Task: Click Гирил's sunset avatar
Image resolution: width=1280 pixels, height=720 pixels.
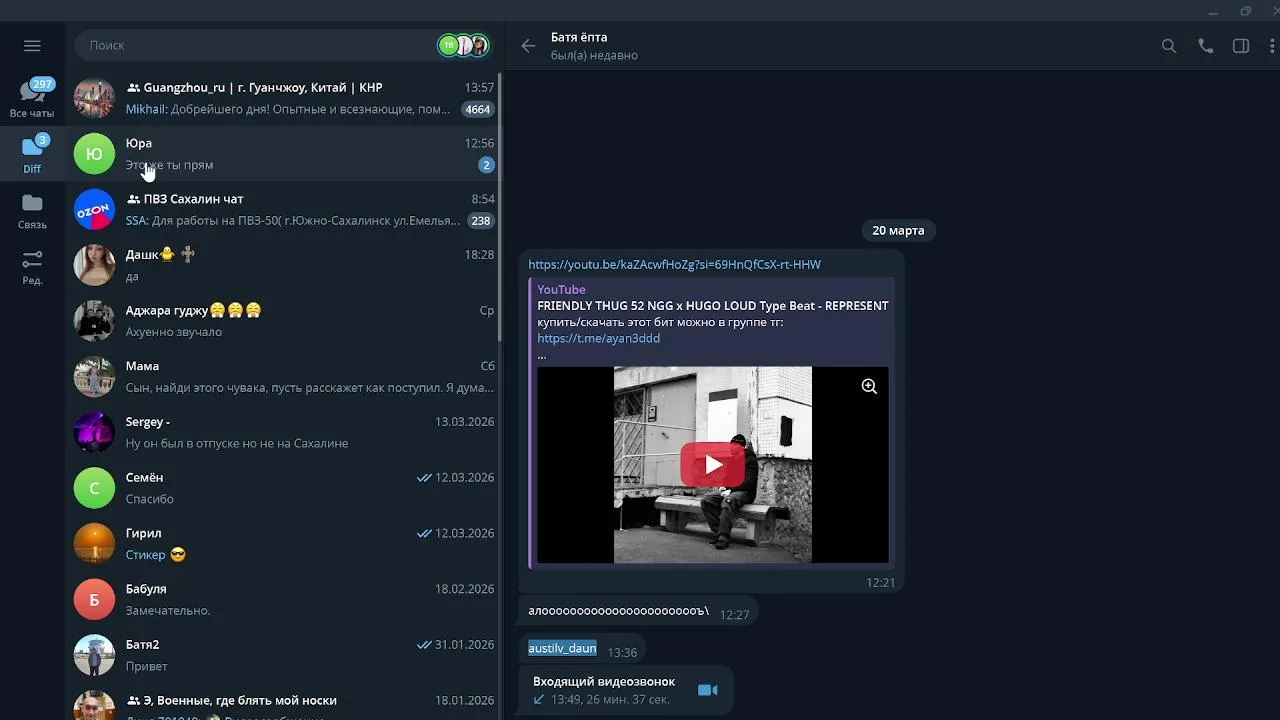Action: pyautogui.click(x=94, y=544)
